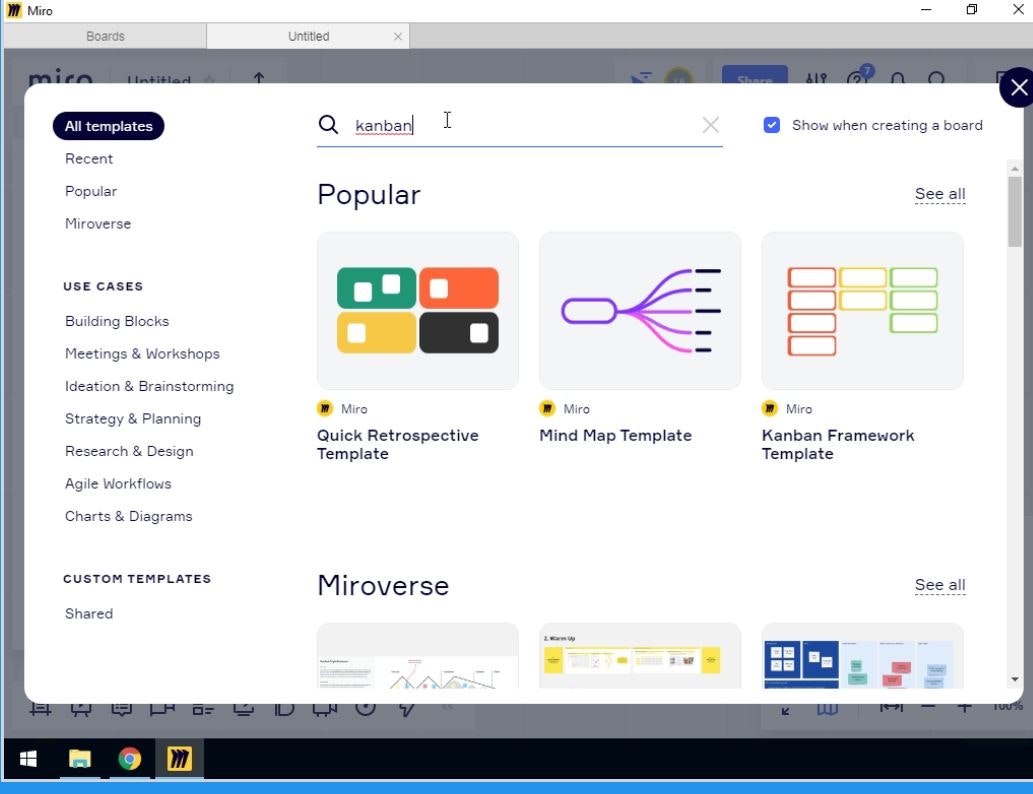This screenshot has width=1033, height=794.
Task: Select Ideation & Brainstorming templates
Action: [x=150, y=386]
